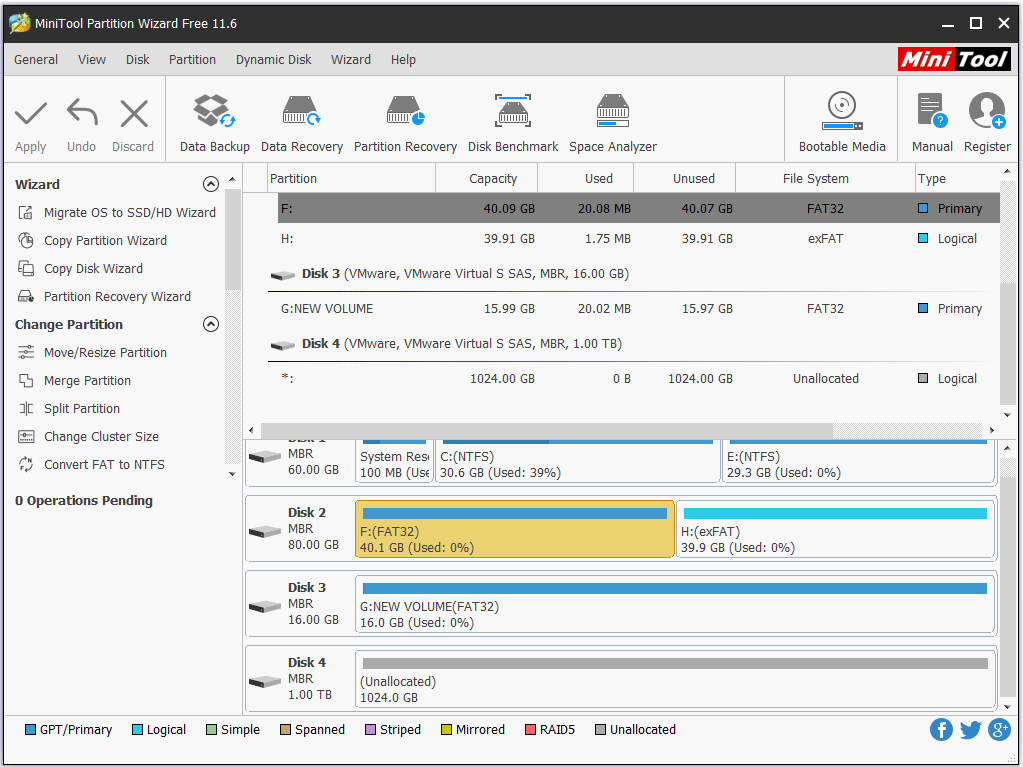Click the Copy Partition Wizard icon
Viewport: 1023px width, 767px height.
click(26, 241)
